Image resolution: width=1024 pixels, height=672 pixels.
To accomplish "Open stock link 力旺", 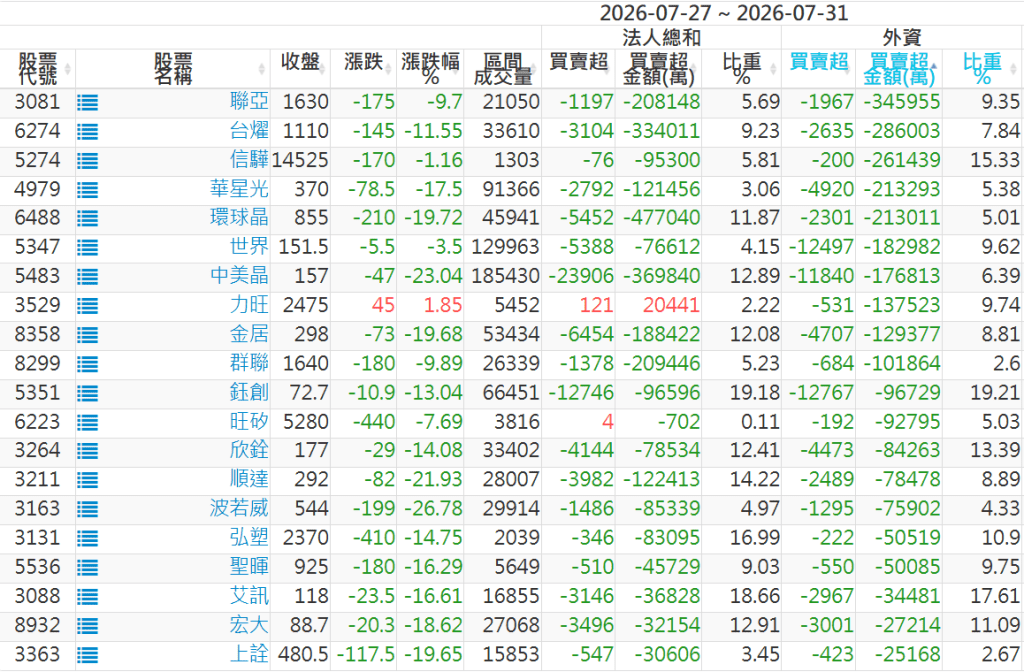I will pyautogui.click(x=249, y=305).
